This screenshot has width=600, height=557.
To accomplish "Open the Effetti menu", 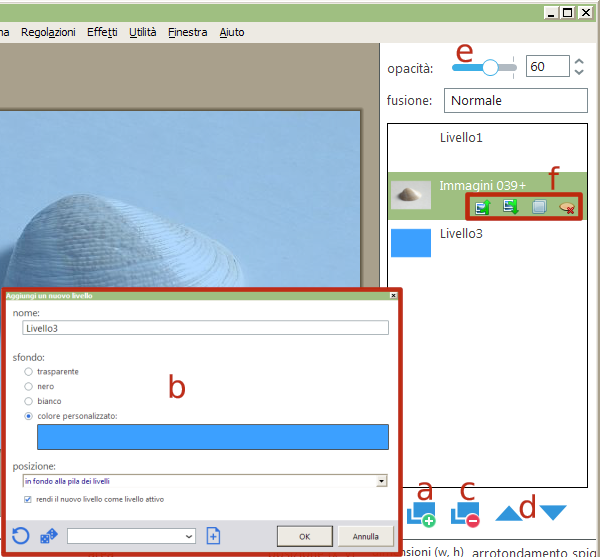I will pyautogui.click(x=101, y=32).
